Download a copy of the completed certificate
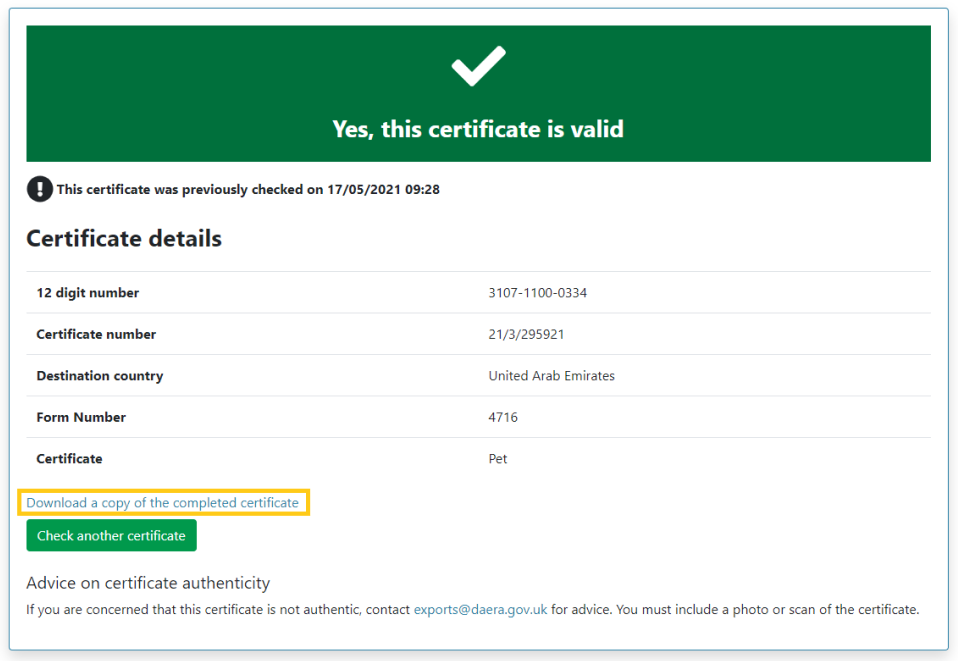Viewport: 958px width, 661px height. coord(163,502)
